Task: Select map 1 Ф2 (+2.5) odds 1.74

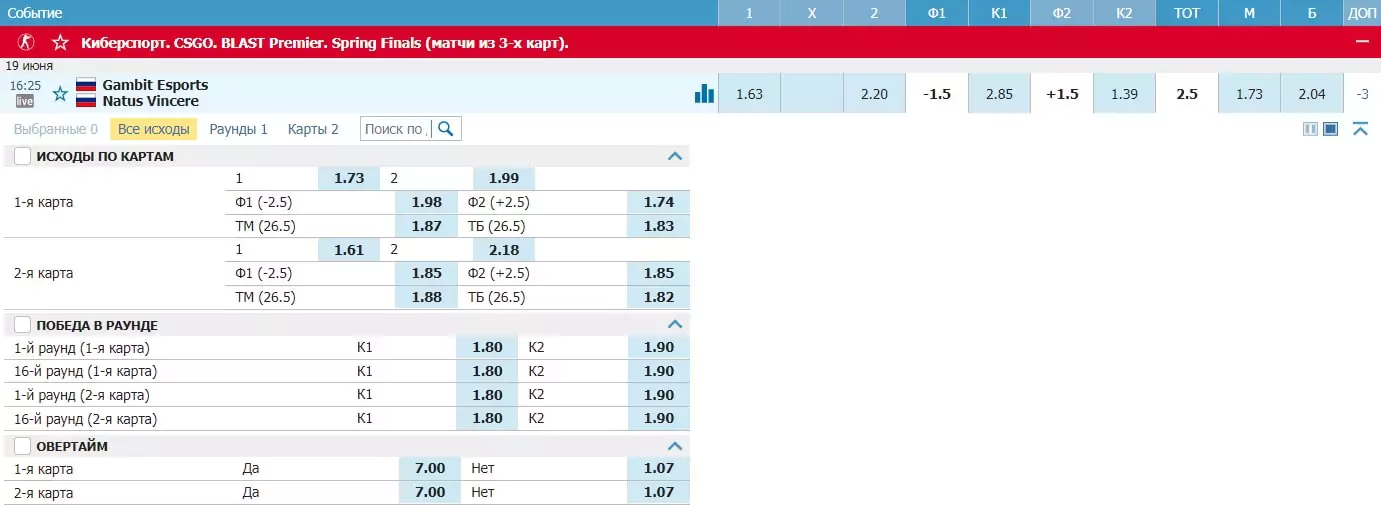Action: 659,202
